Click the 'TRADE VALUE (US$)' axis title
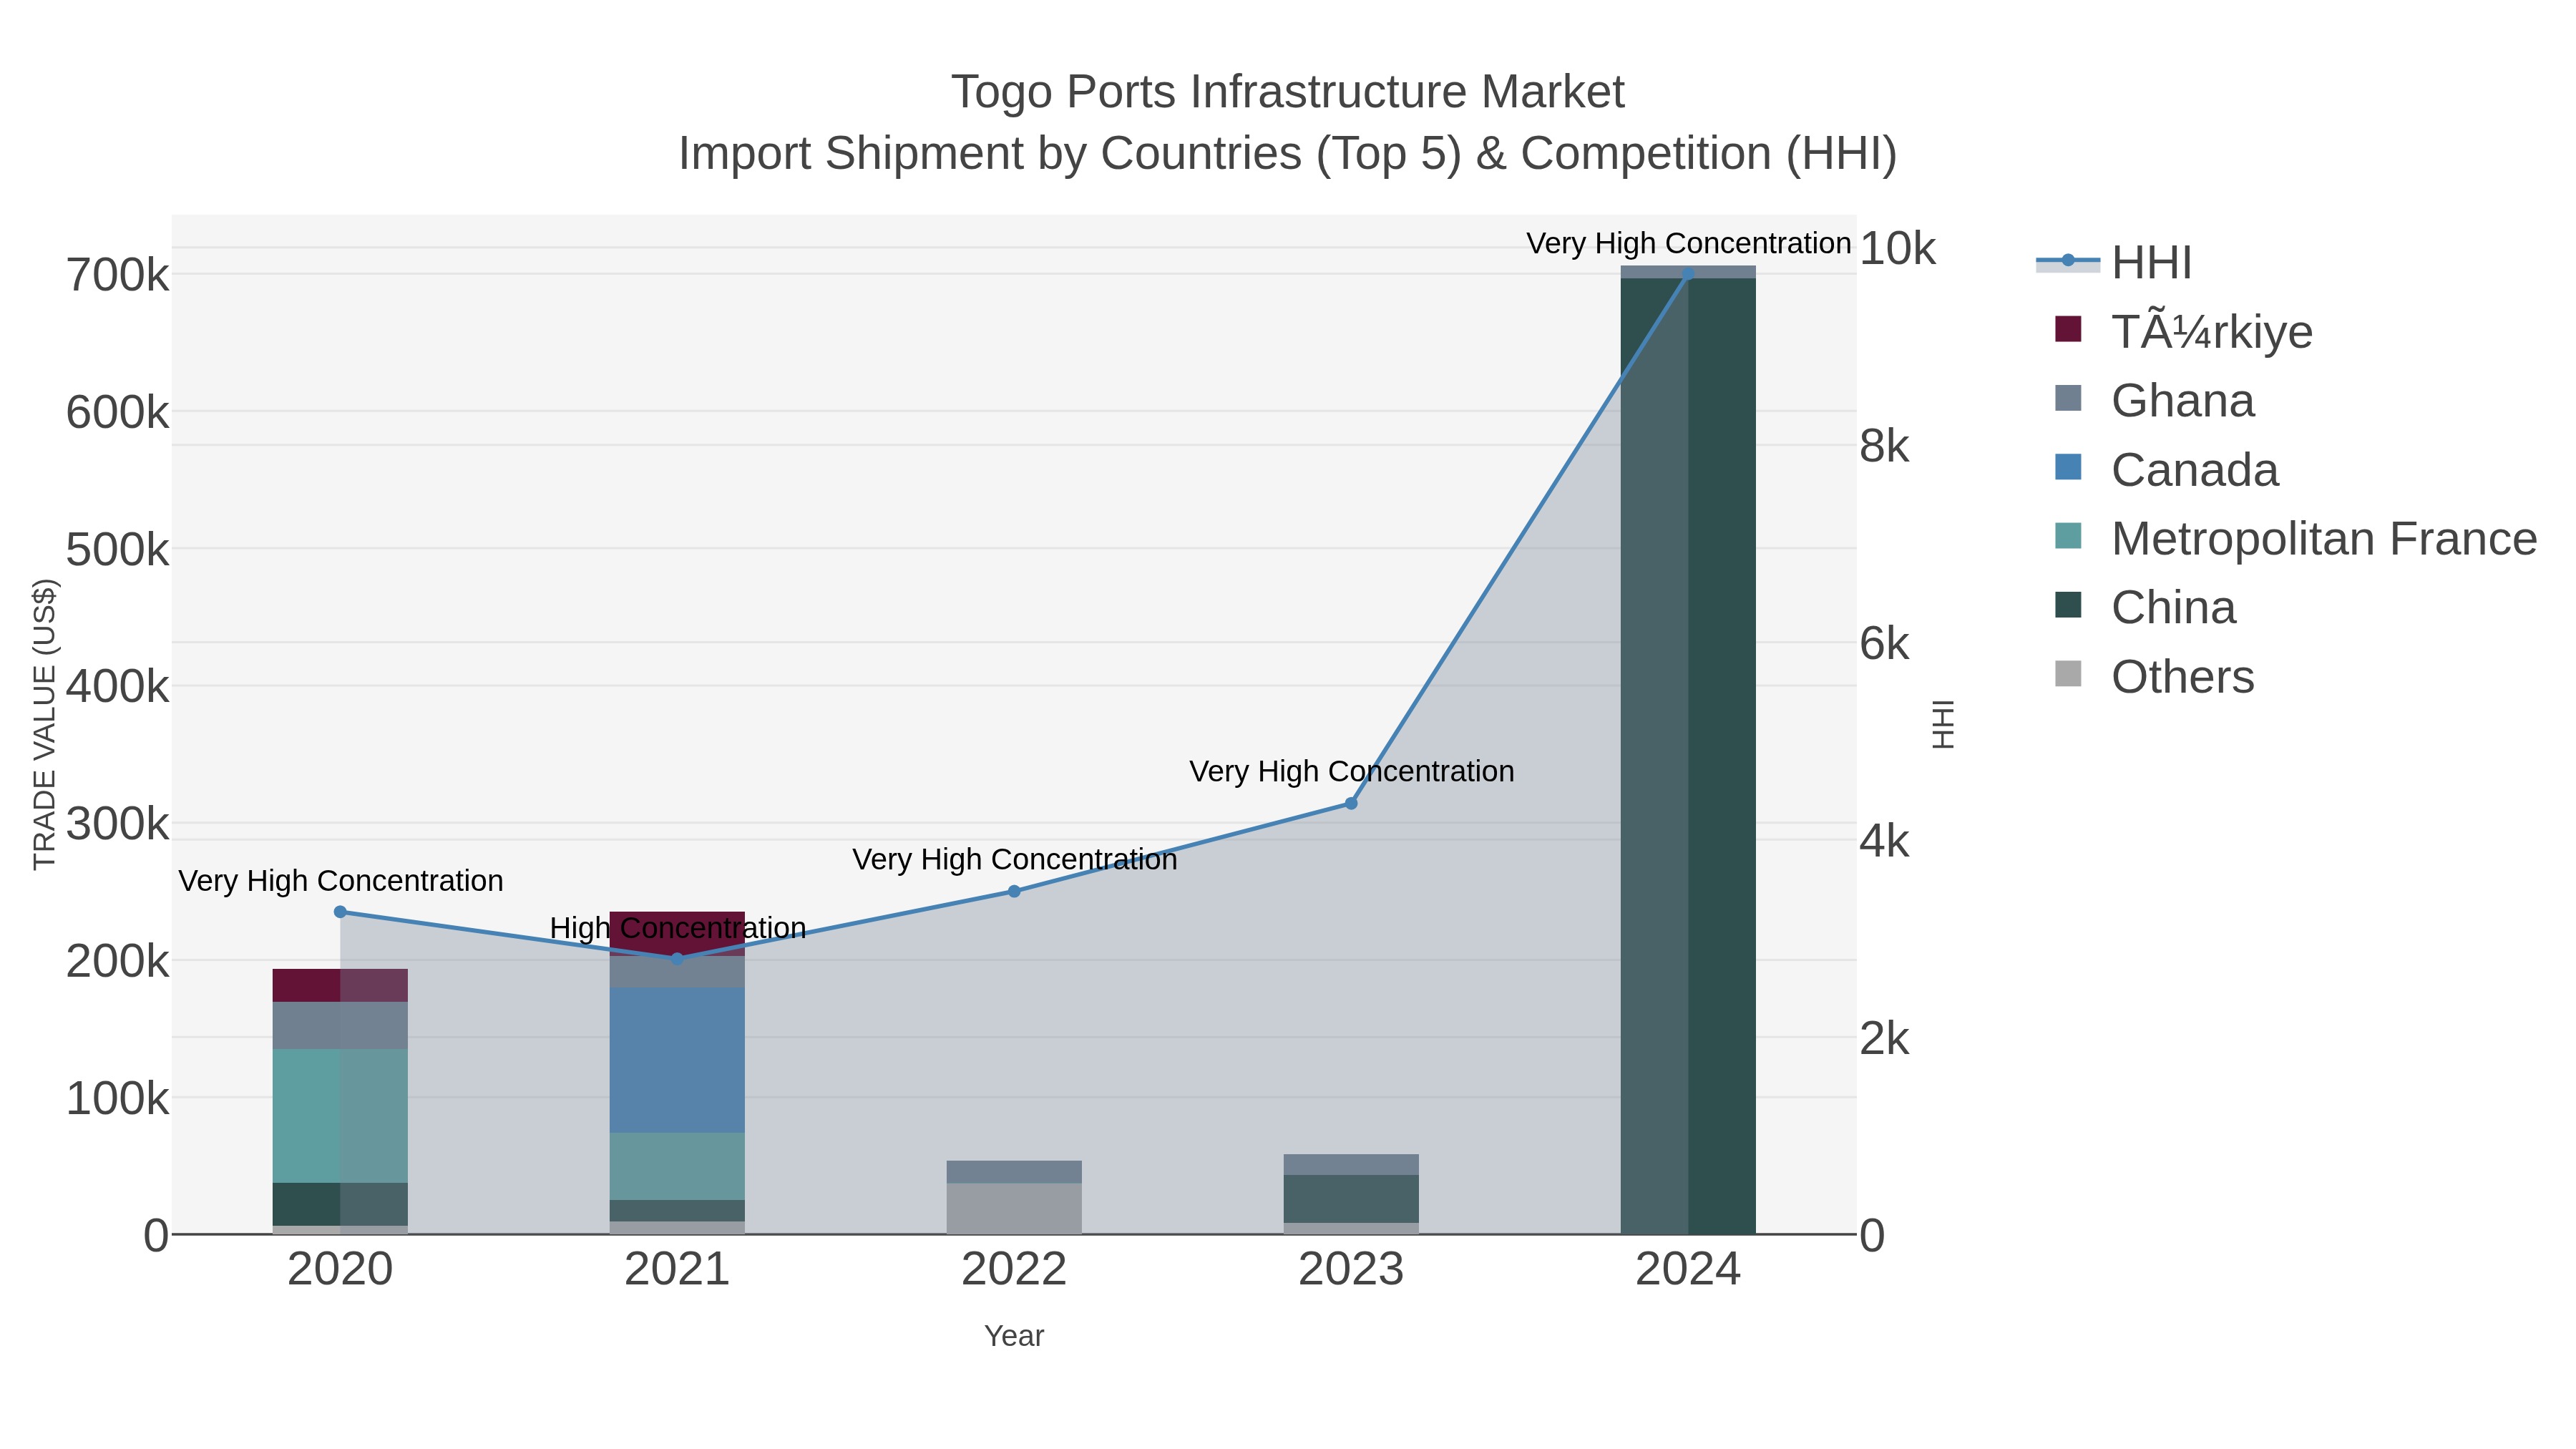The height and width of the screenshot is (1449, 2576). (x=45, y=724)
